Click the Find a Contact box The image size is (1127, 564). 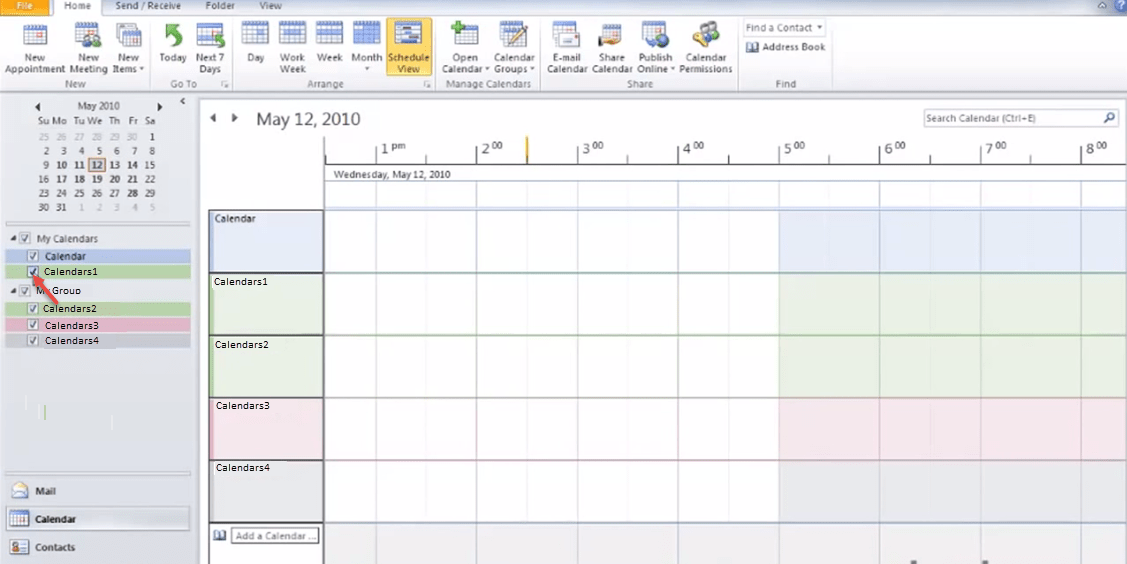click(x=784, y=27)
